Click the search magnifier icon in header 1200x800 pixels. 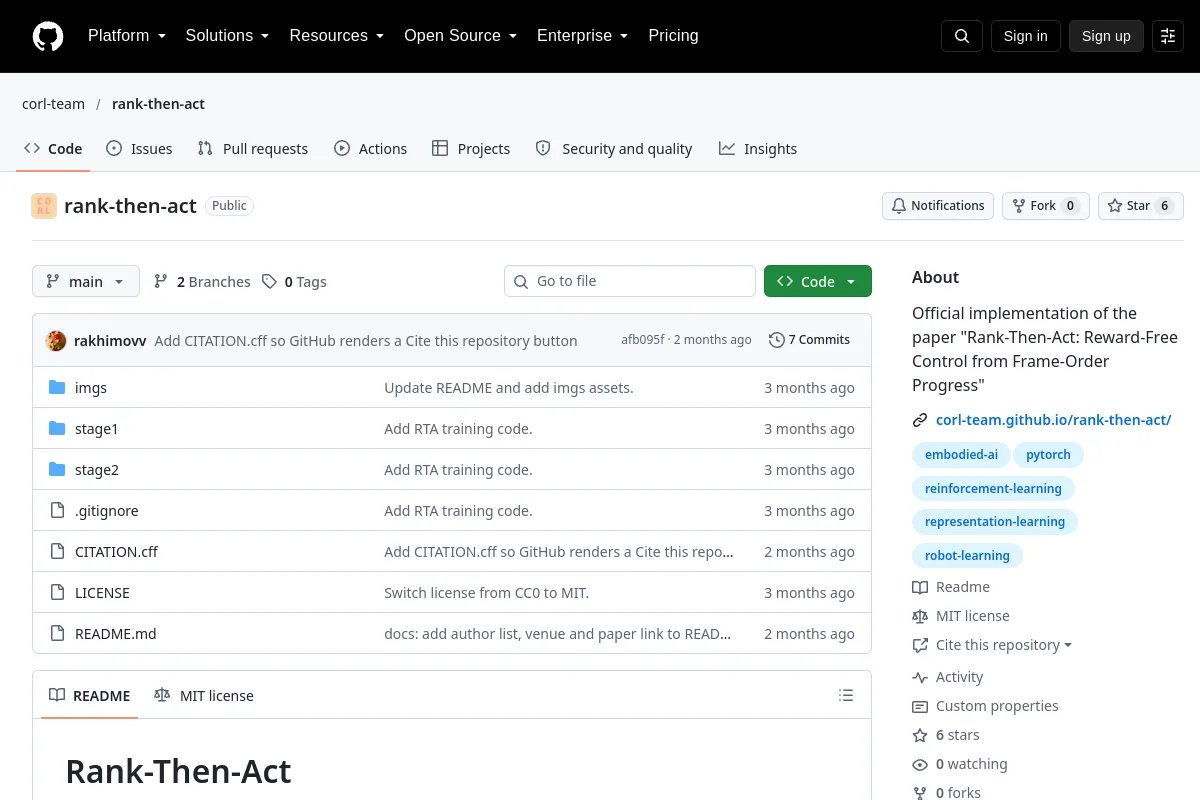962,36
